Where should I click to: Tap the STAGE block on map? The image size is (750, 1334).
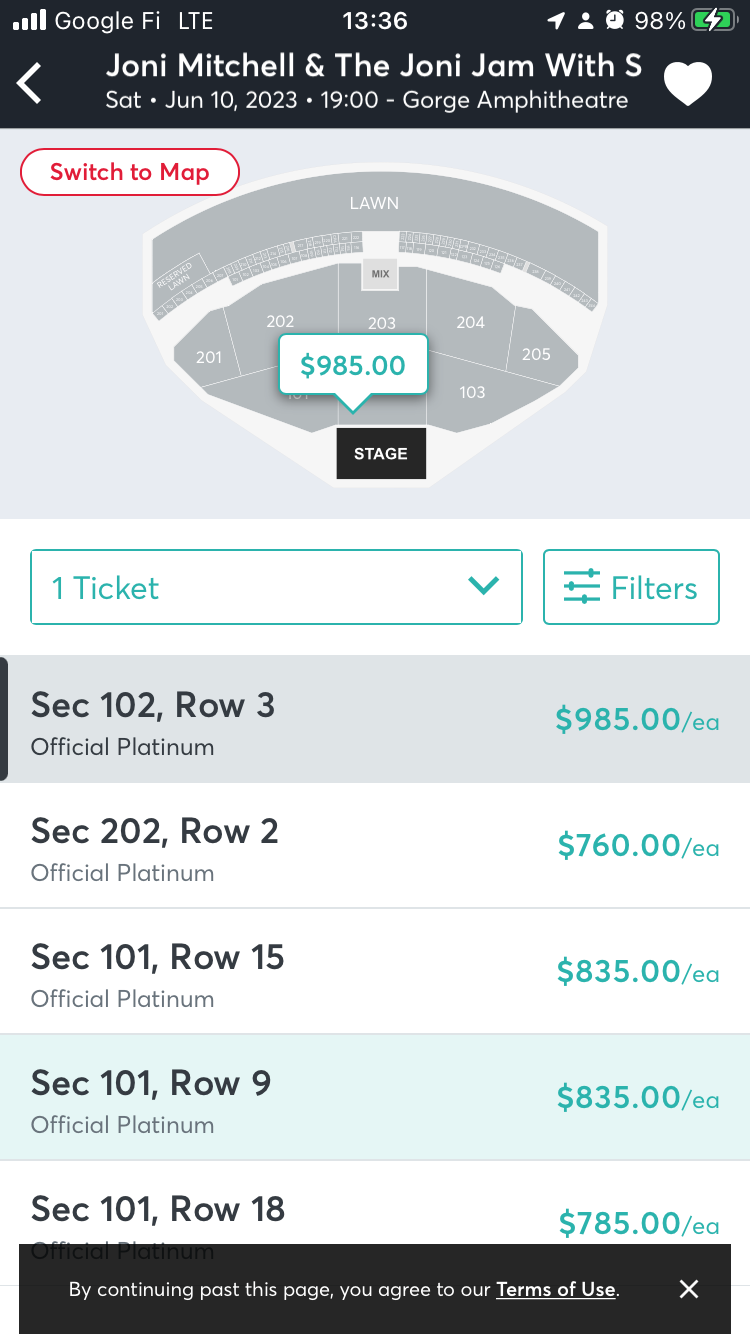(x=381, y=453)
